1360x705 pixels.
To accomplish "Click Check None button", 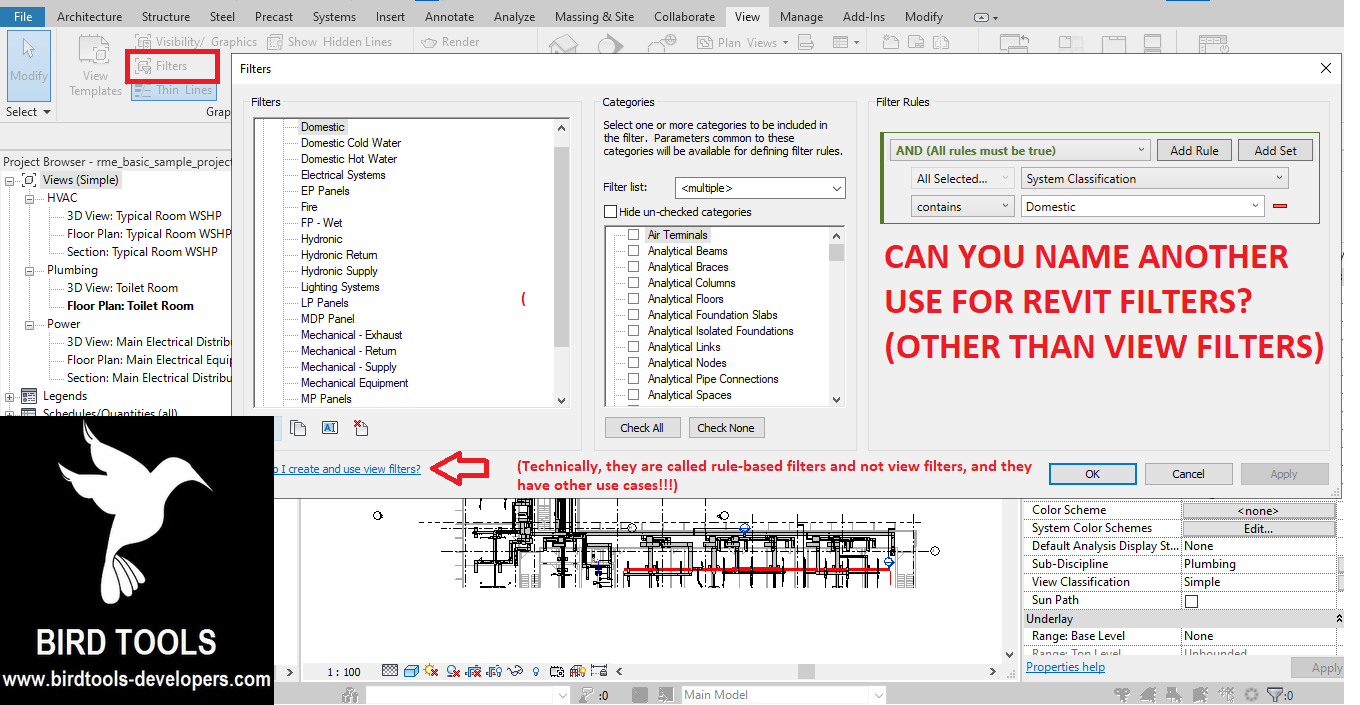I will coord(726,428).
